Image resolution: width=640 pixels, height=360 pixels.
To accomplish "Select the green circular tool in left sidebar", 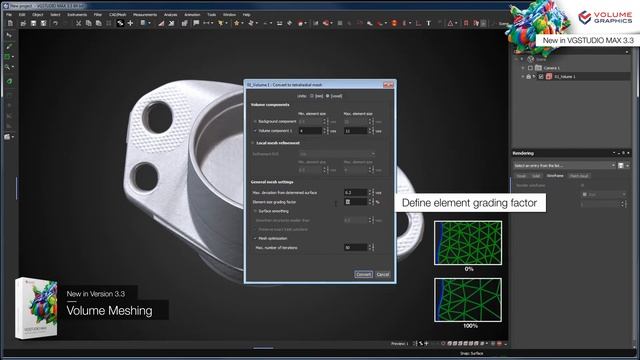I will (x=9, y=81).
